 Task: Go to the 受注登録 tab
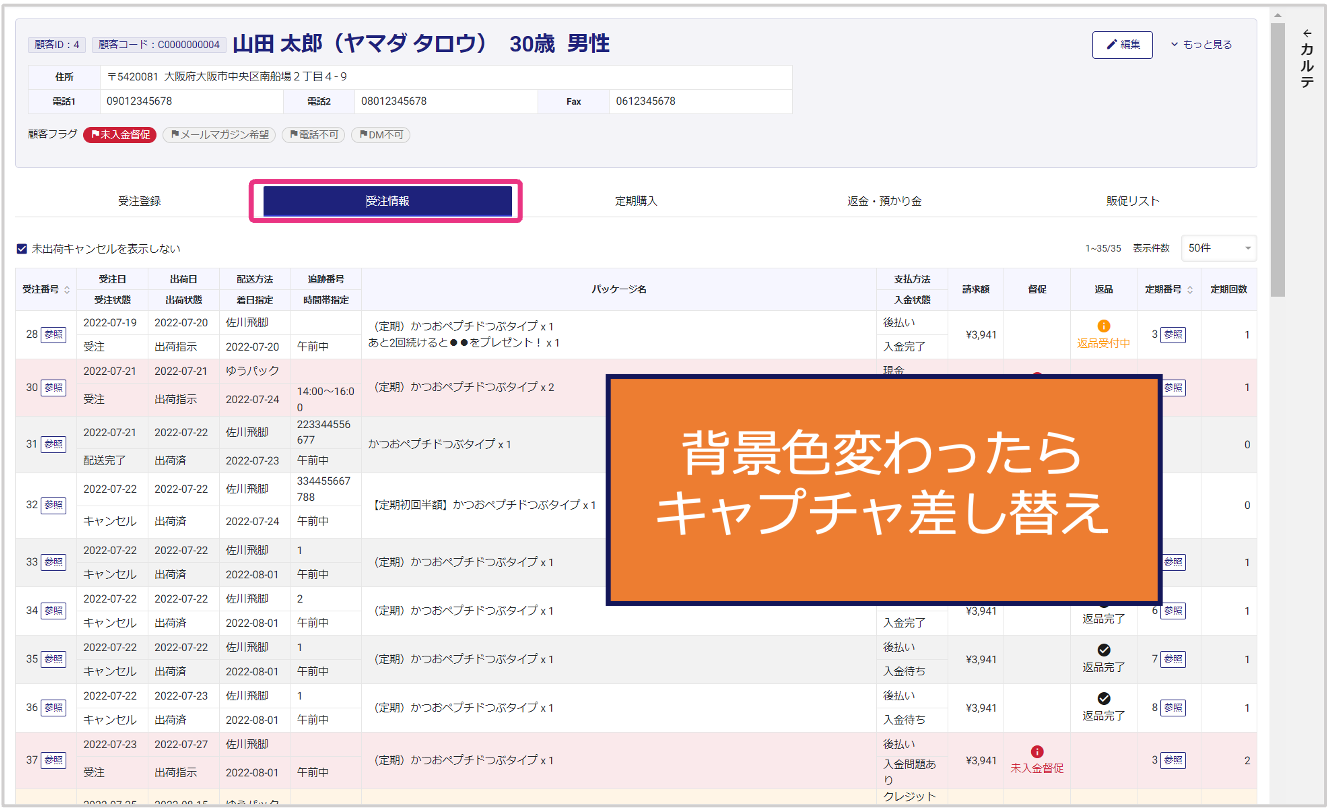coord(139,201)
